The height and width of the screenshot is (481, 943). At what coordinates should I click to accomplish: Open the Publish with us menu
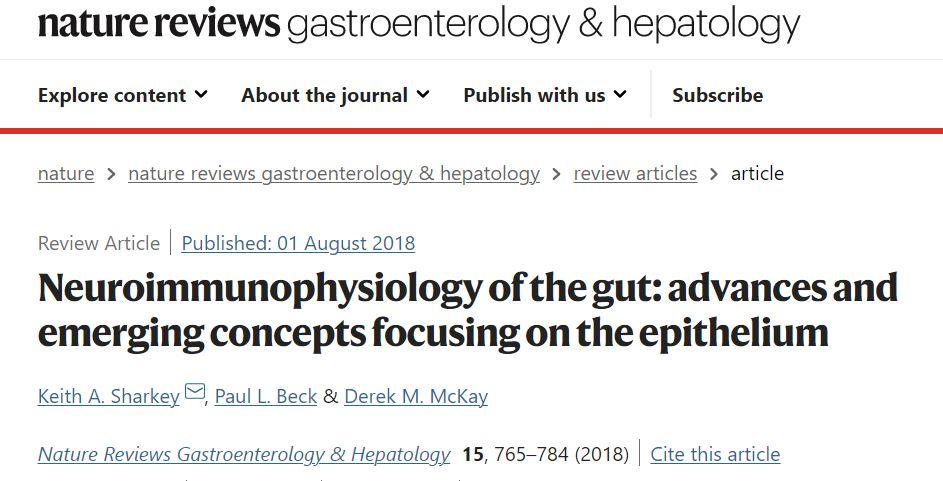click(x=534, y=96)
